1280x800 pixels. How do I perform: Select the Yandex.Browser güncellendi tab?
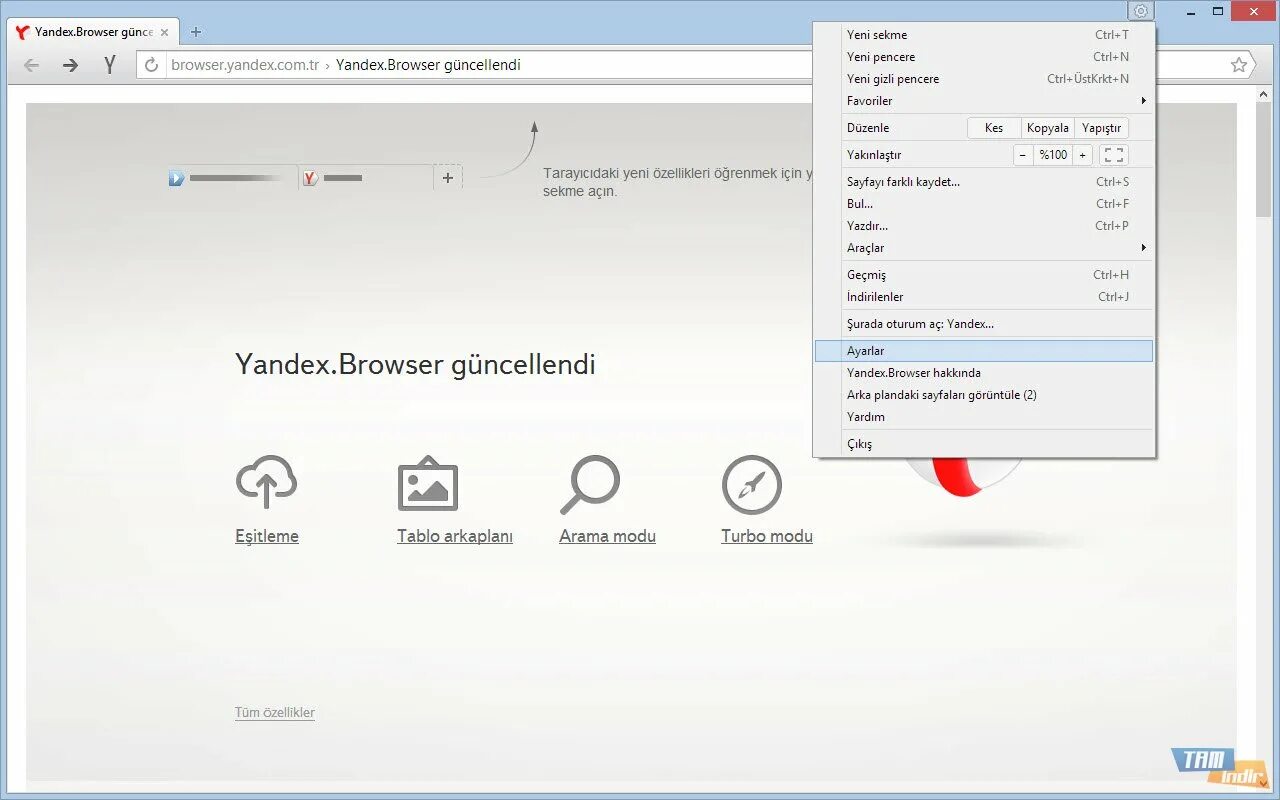pos(95,32)
